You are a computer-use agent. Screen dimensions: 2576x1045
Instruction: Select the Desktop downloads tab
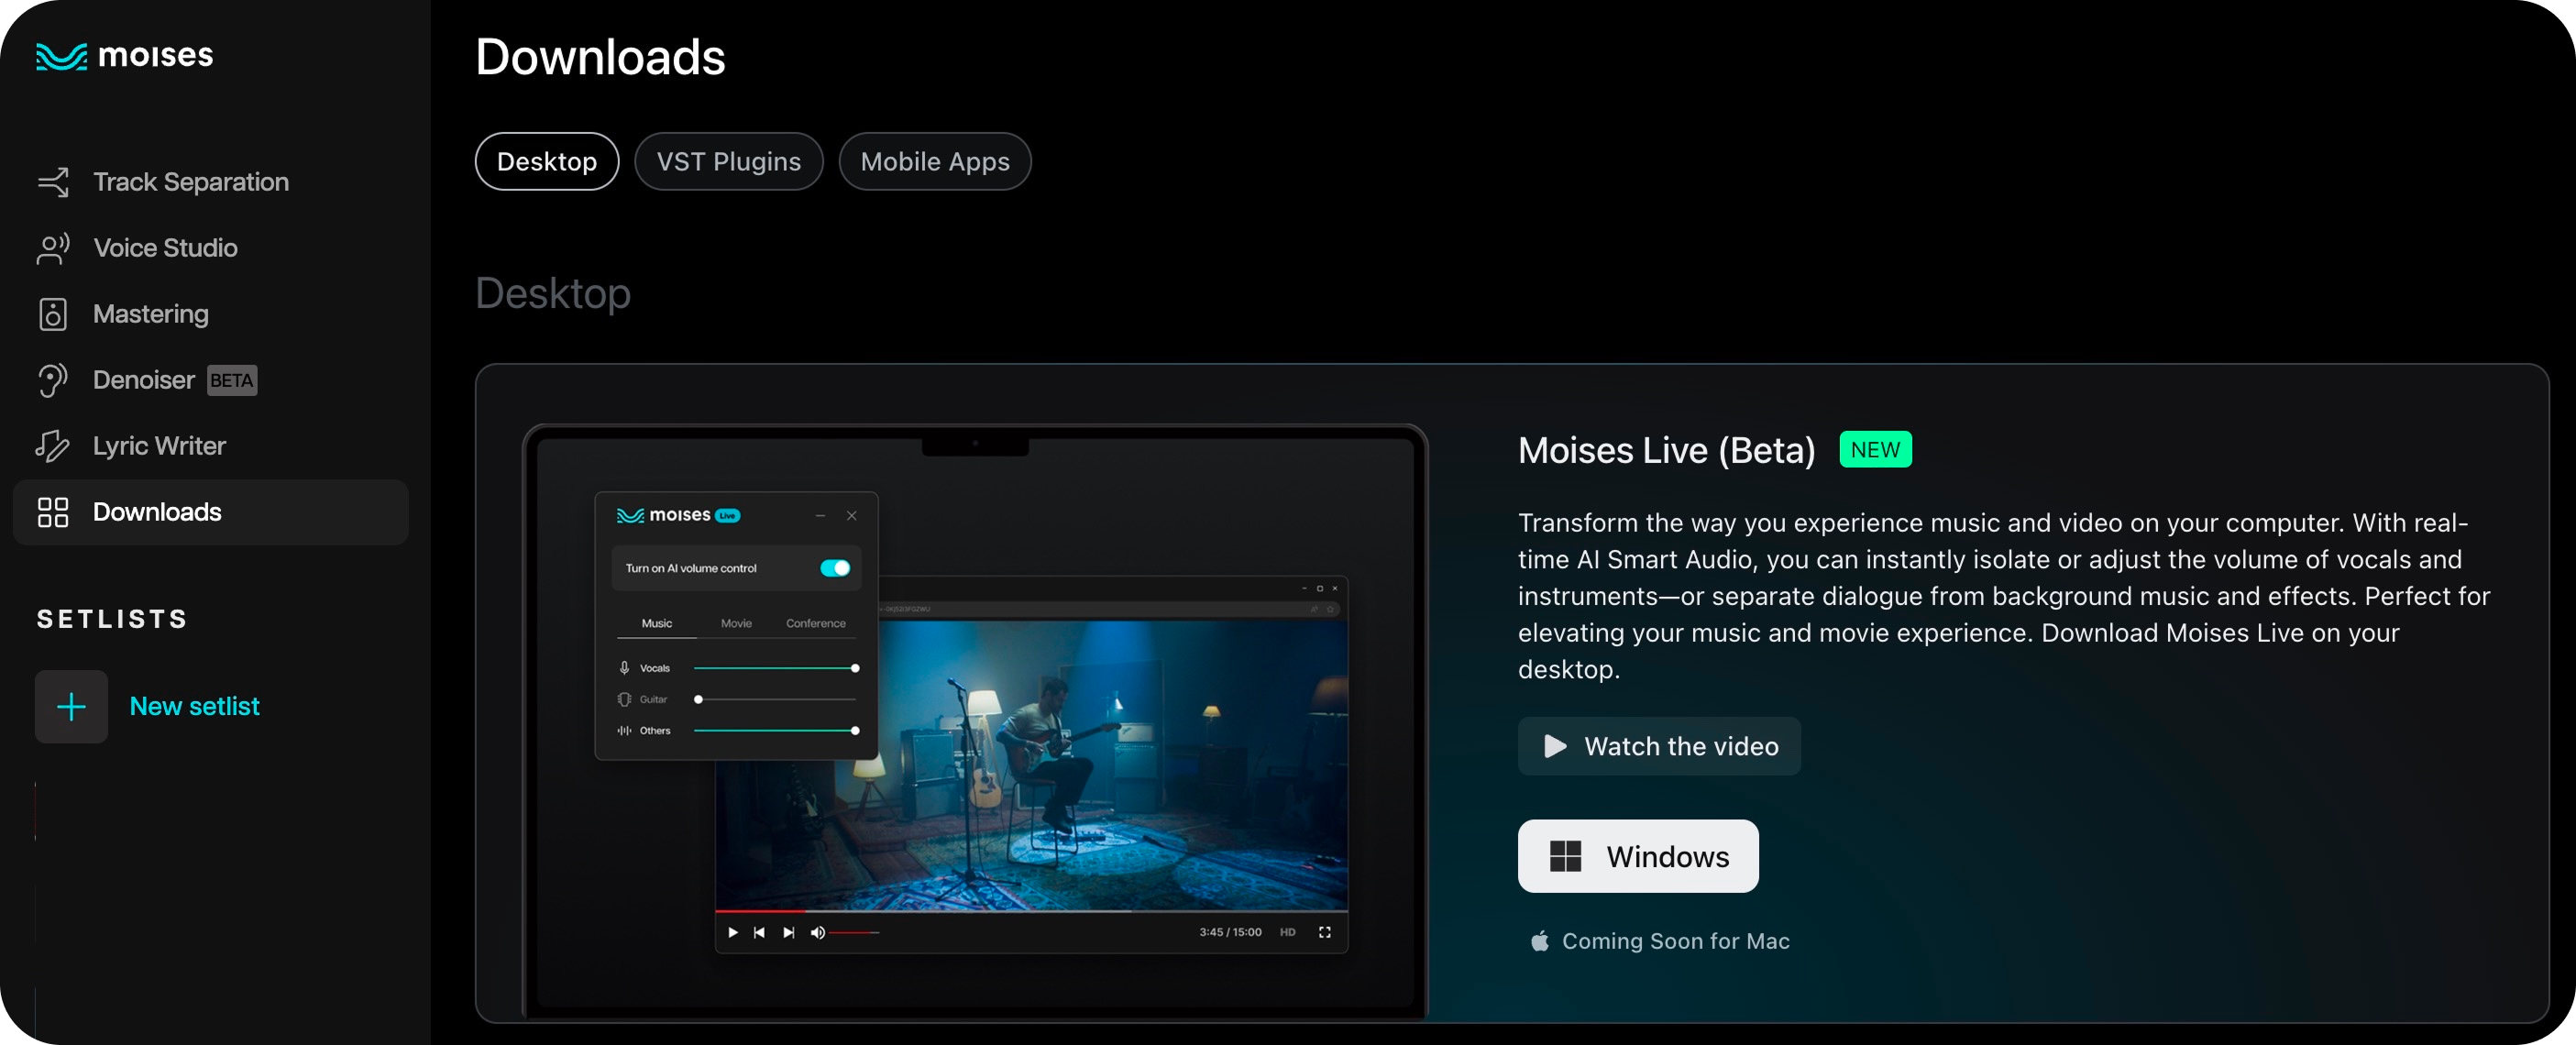(546, 161)
